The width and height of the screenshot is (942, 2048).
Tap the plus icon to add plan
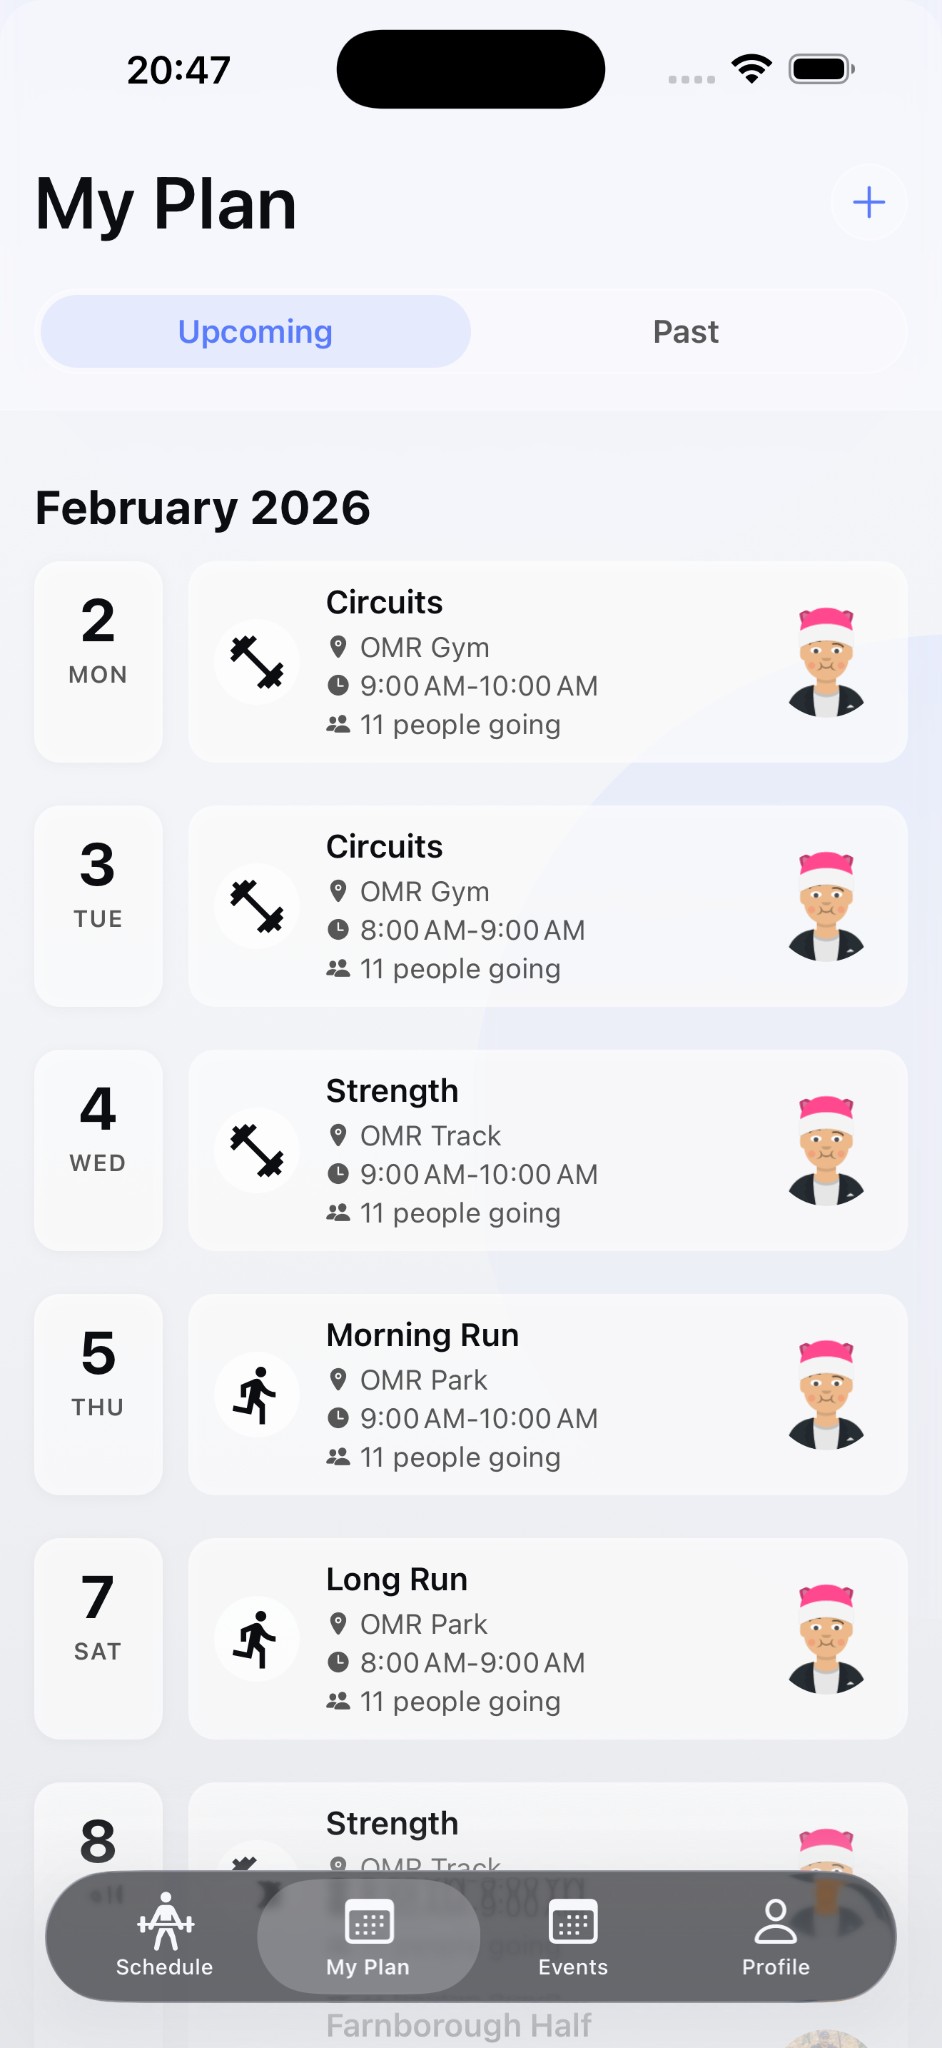coord(868,202)
